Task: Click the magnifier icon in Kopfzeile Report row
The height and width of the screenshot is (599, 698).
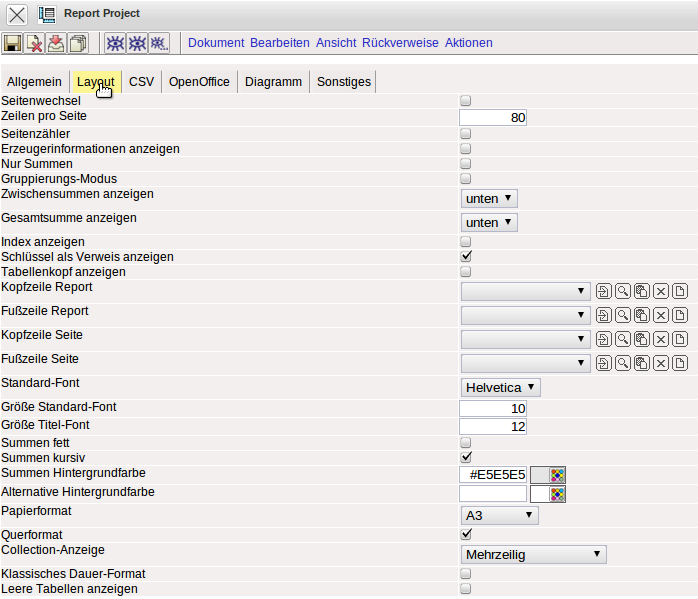Action: [x=622, y=291]
